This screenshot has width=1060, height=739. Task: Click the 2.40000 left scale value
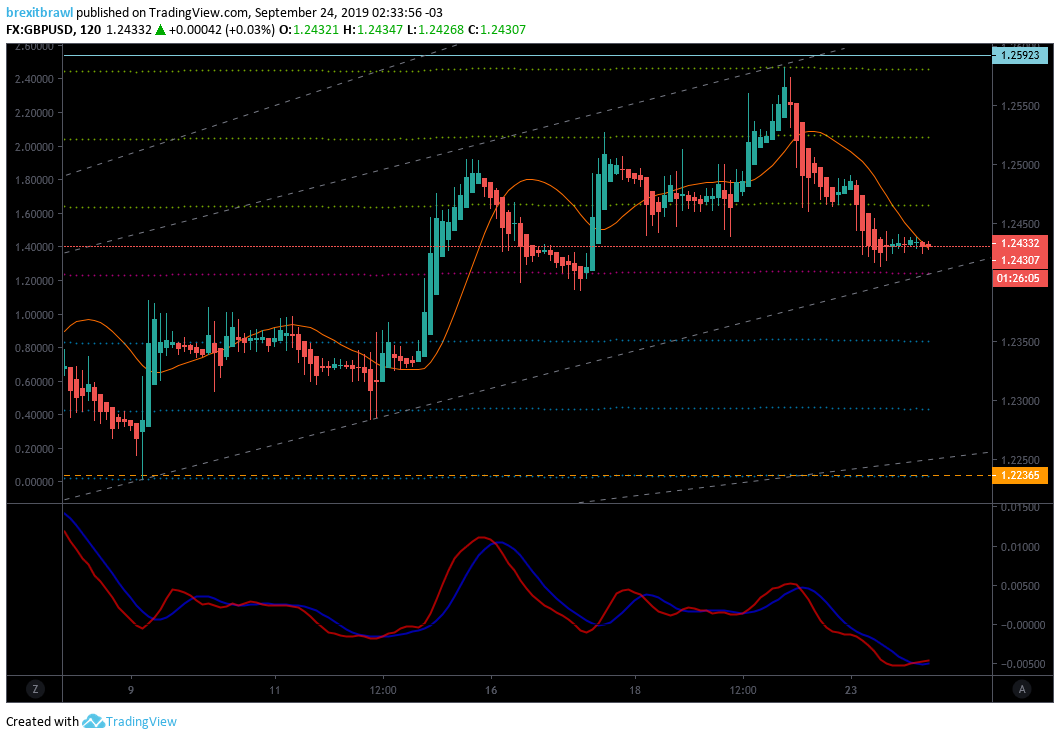(34, 79)
